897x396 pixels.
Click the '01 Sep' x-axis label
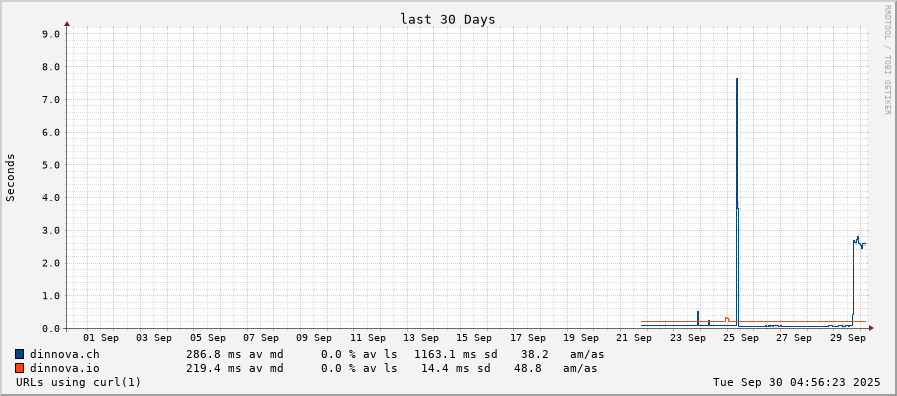click(x=101, y=338)
